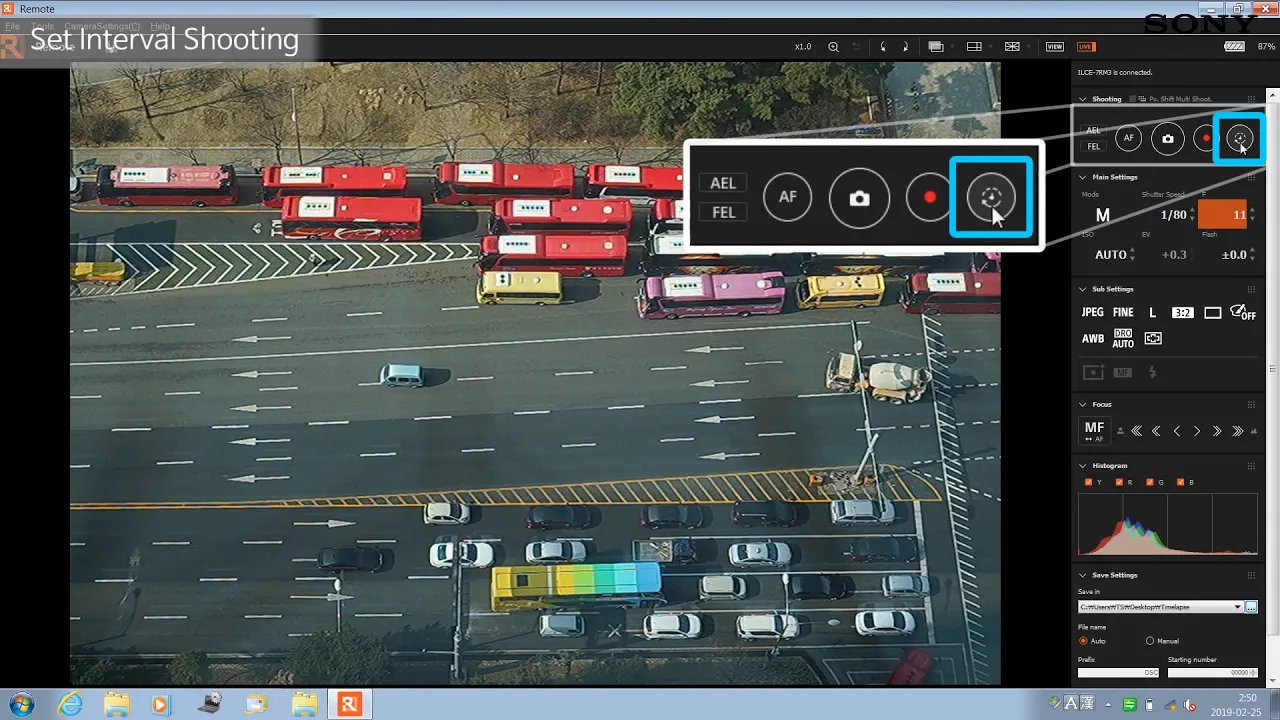The image size is (1280, 720).
Task: Open the picture effect OFF setting
Action: point(1243,312)
